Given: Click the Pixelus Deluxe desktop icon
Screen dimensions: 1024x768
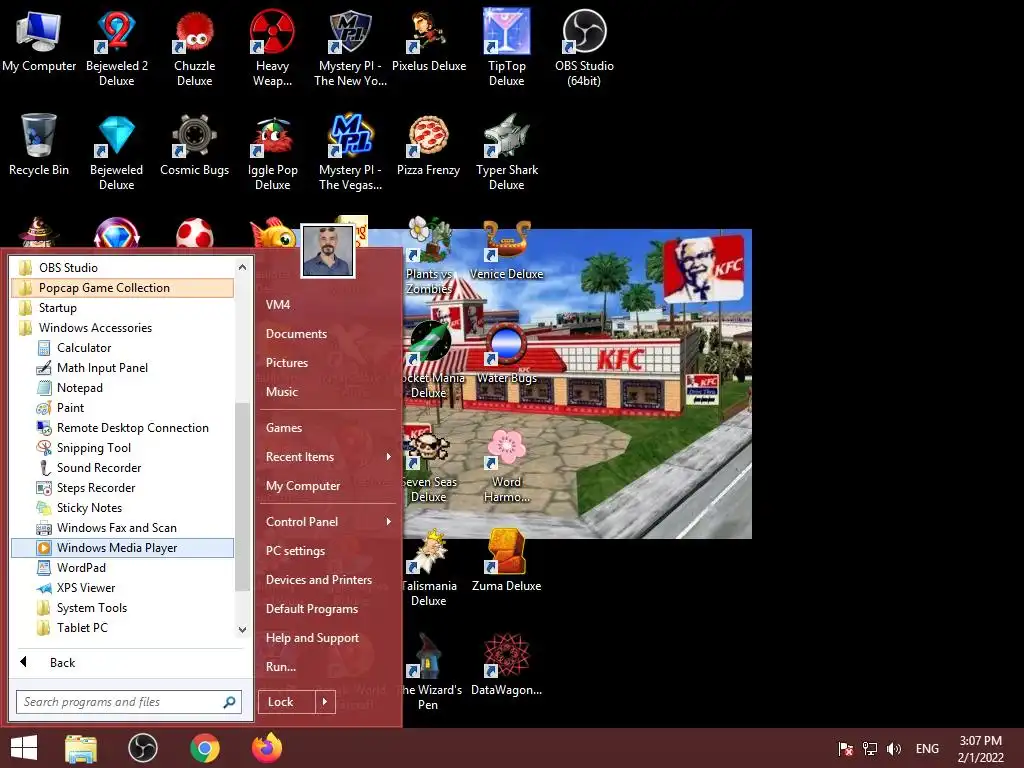Looking at the screenshot, I should (x=428, y=40).
